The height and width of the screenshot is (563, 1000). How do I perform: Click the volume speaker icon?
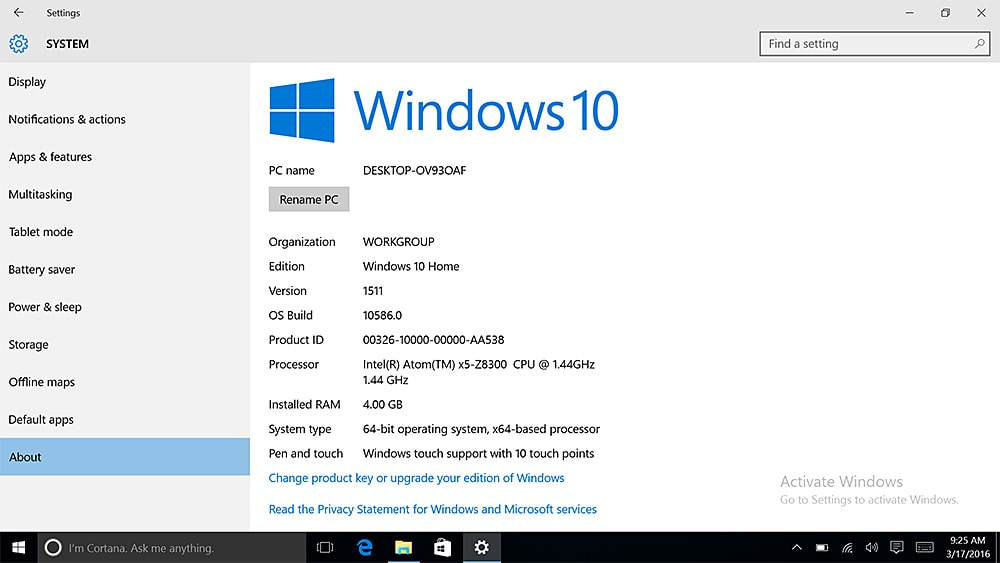[x=872, y=547]
